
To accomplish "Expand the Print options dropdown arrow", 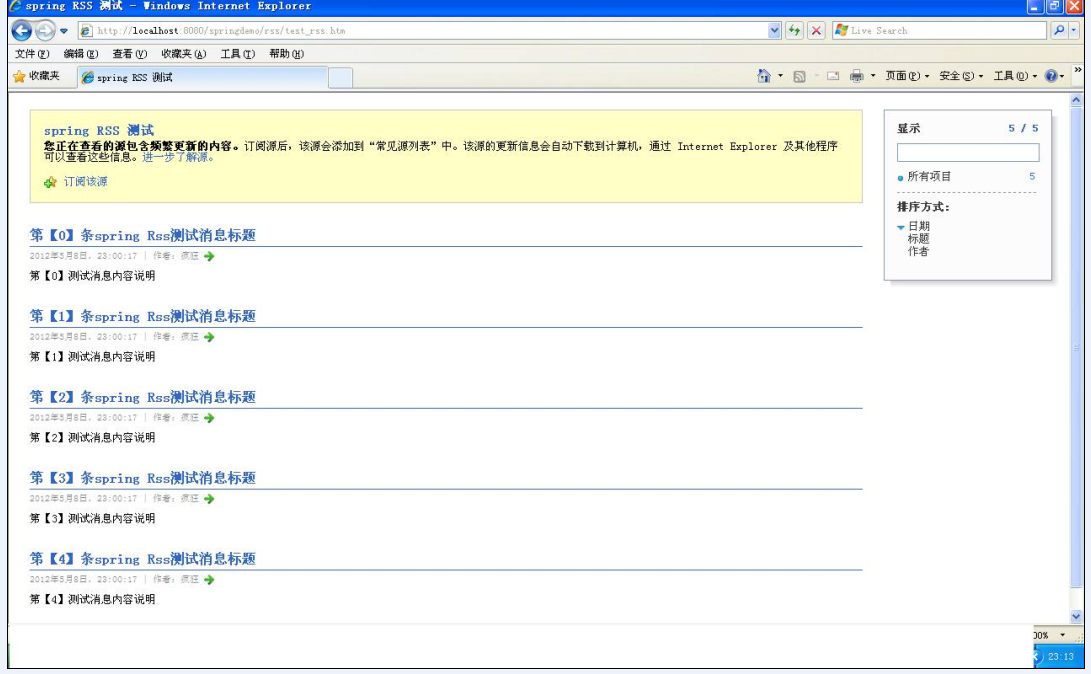I will click(x=873, y=76).
